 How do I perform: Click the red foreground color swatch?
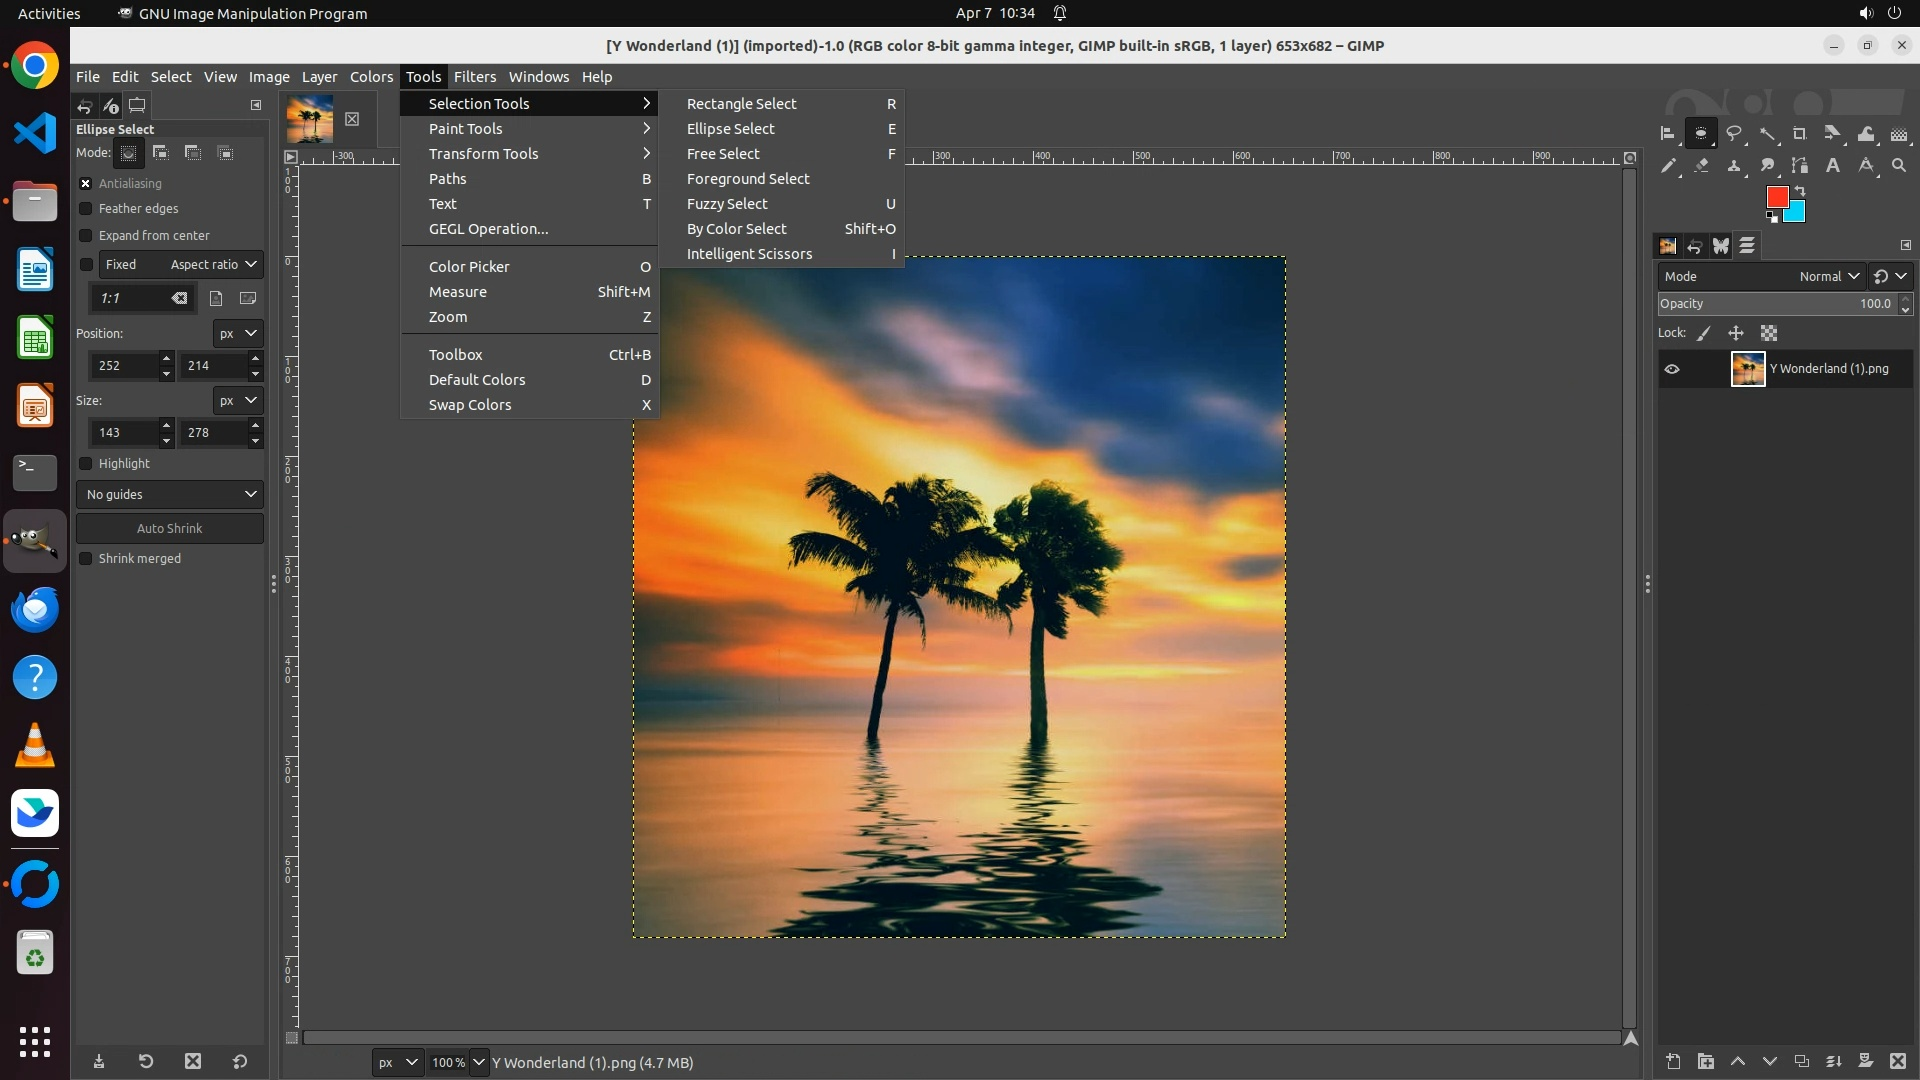click(x=1776, y=196)
